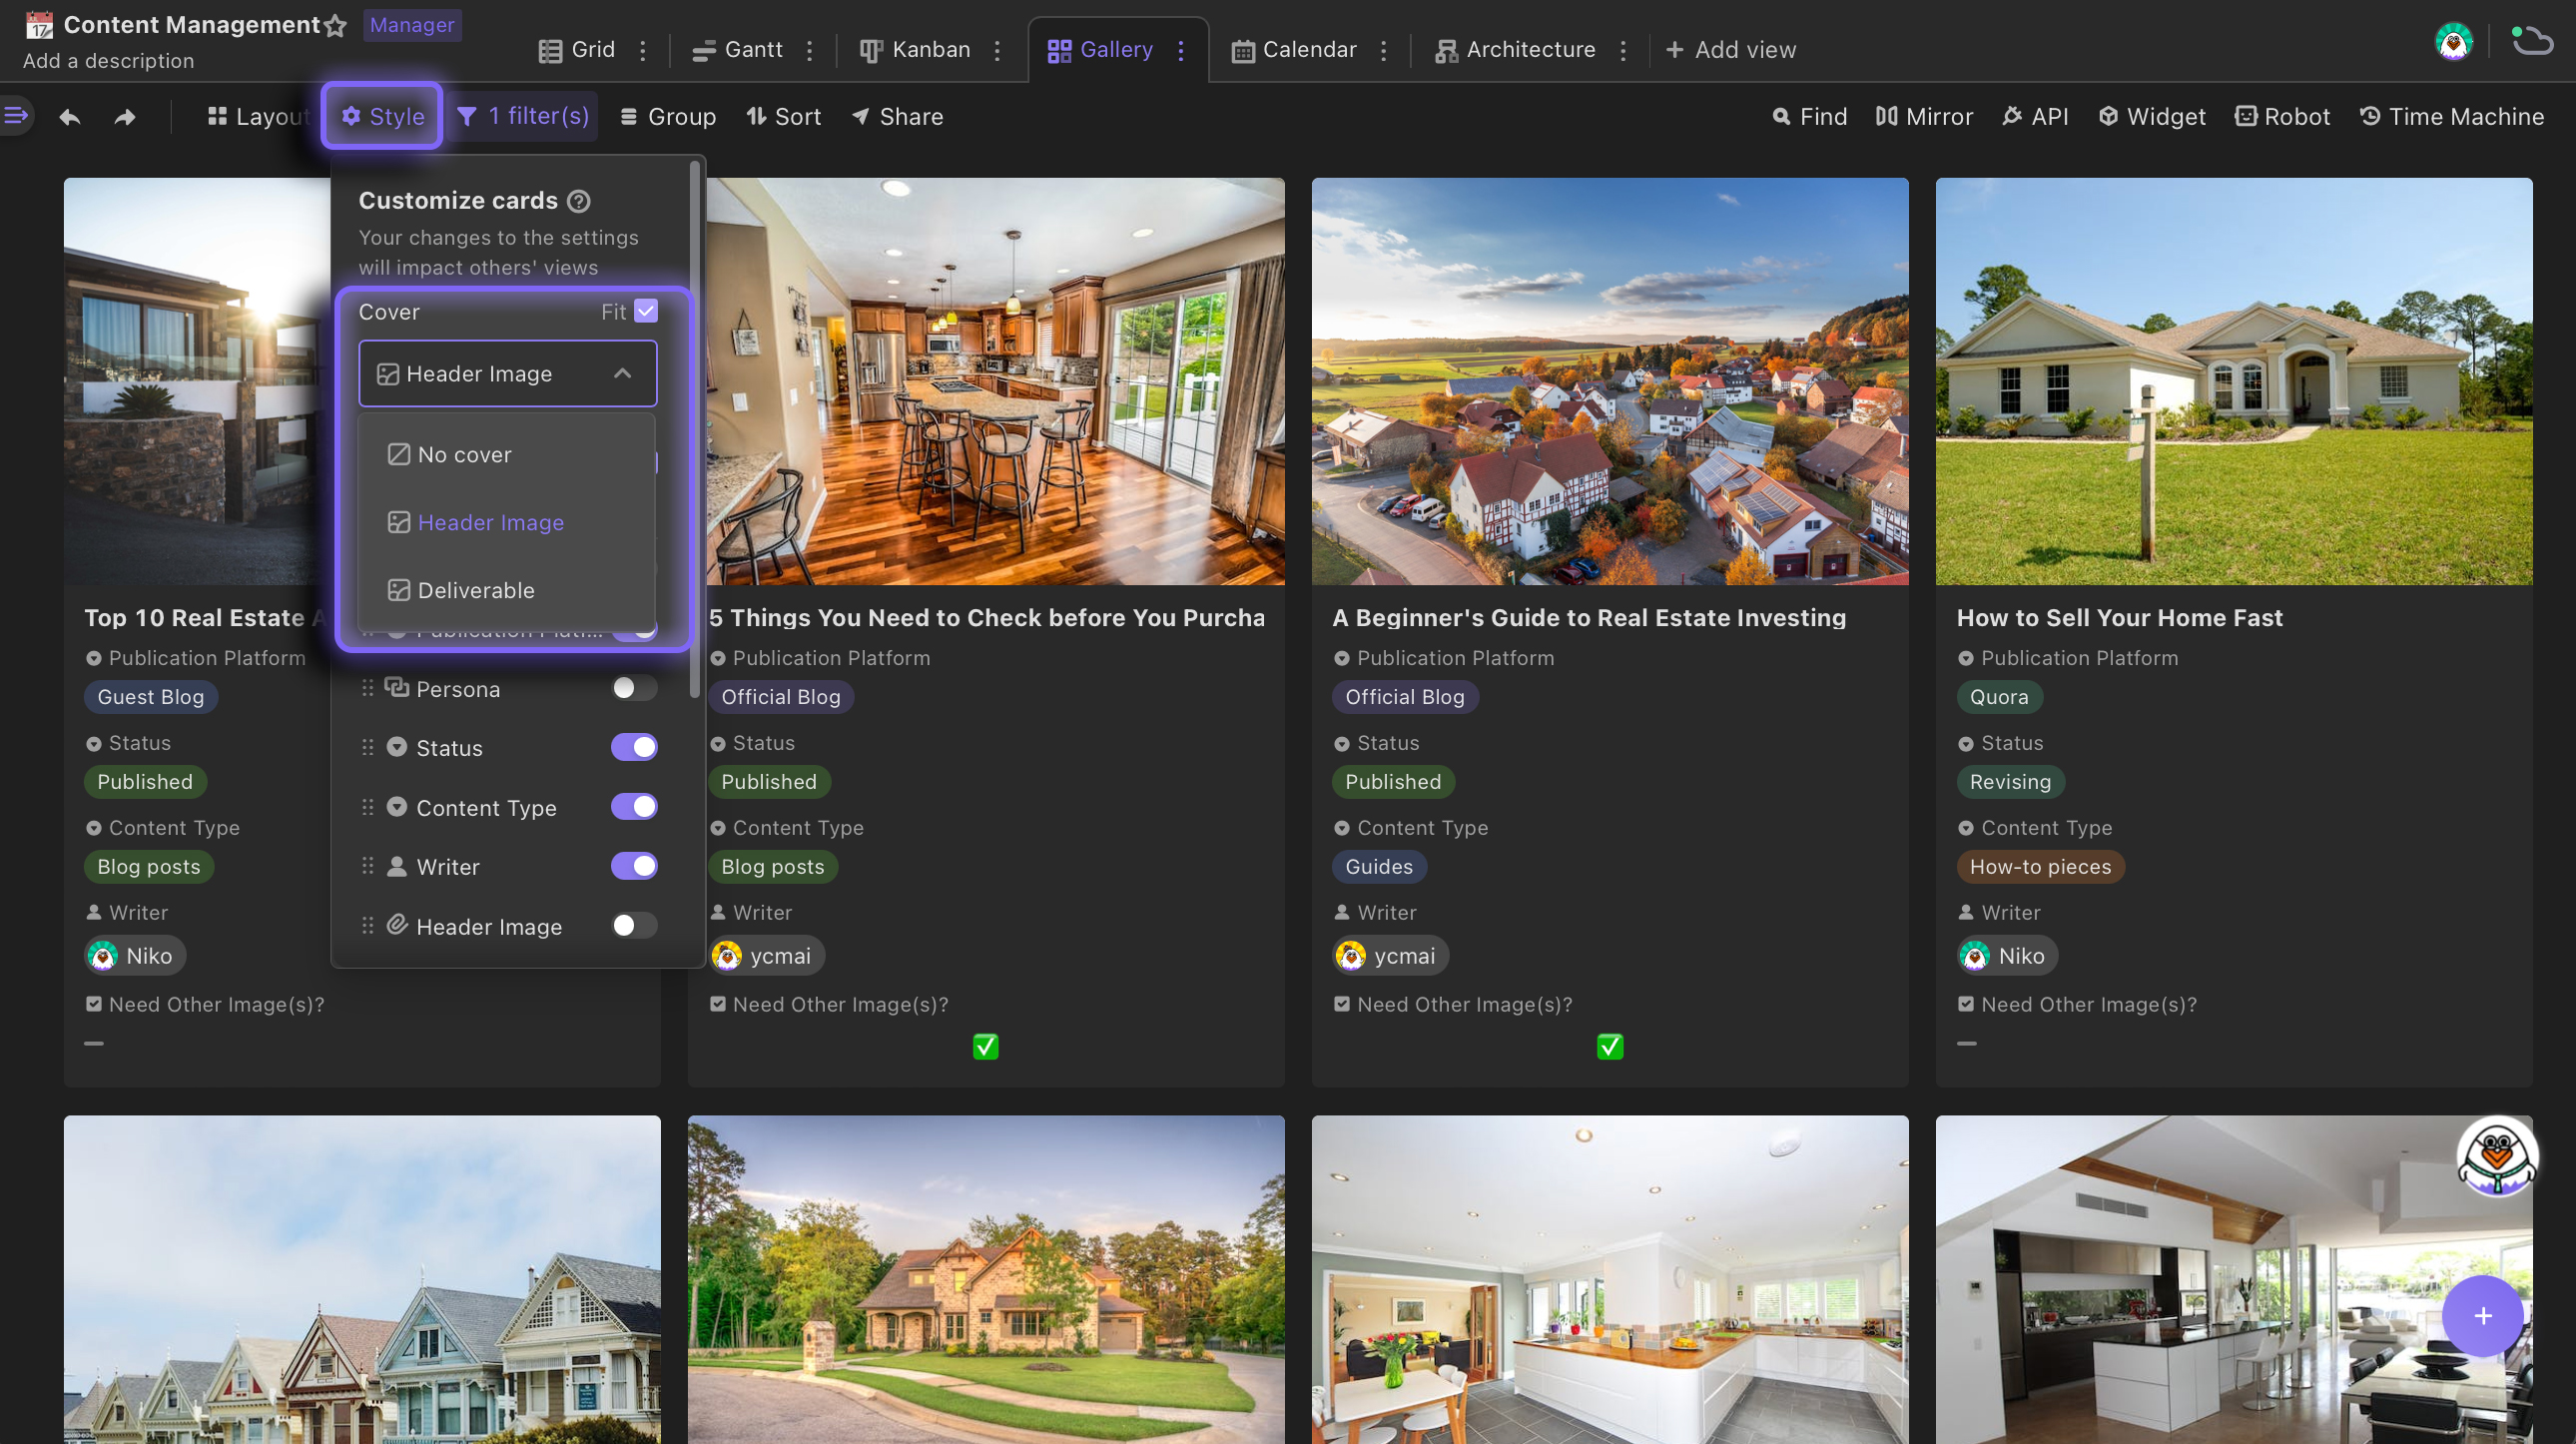Disable the Content Type field toggle
This screenshot has height=1444, width=2576.
pyautogui.click(x=634, y=806)
